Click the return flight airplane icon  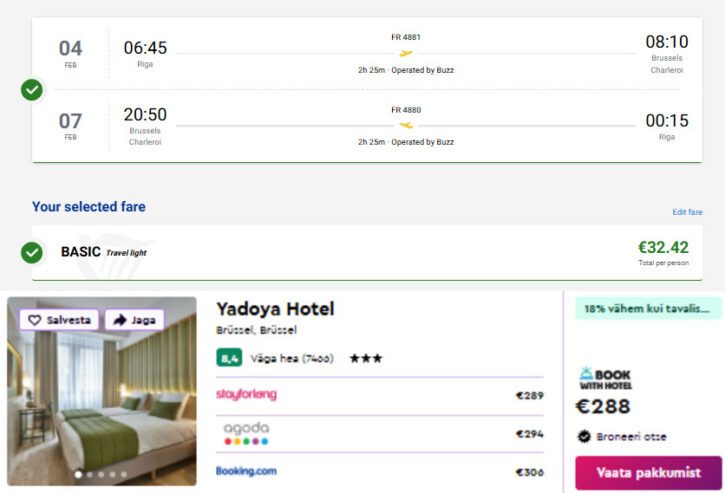(x=406, y=125)
